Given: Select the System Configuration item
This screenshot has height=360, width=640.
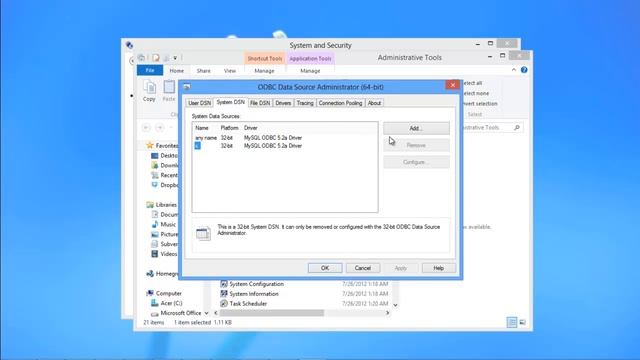Looking at the screenshot, I should (x=252, y=284).
